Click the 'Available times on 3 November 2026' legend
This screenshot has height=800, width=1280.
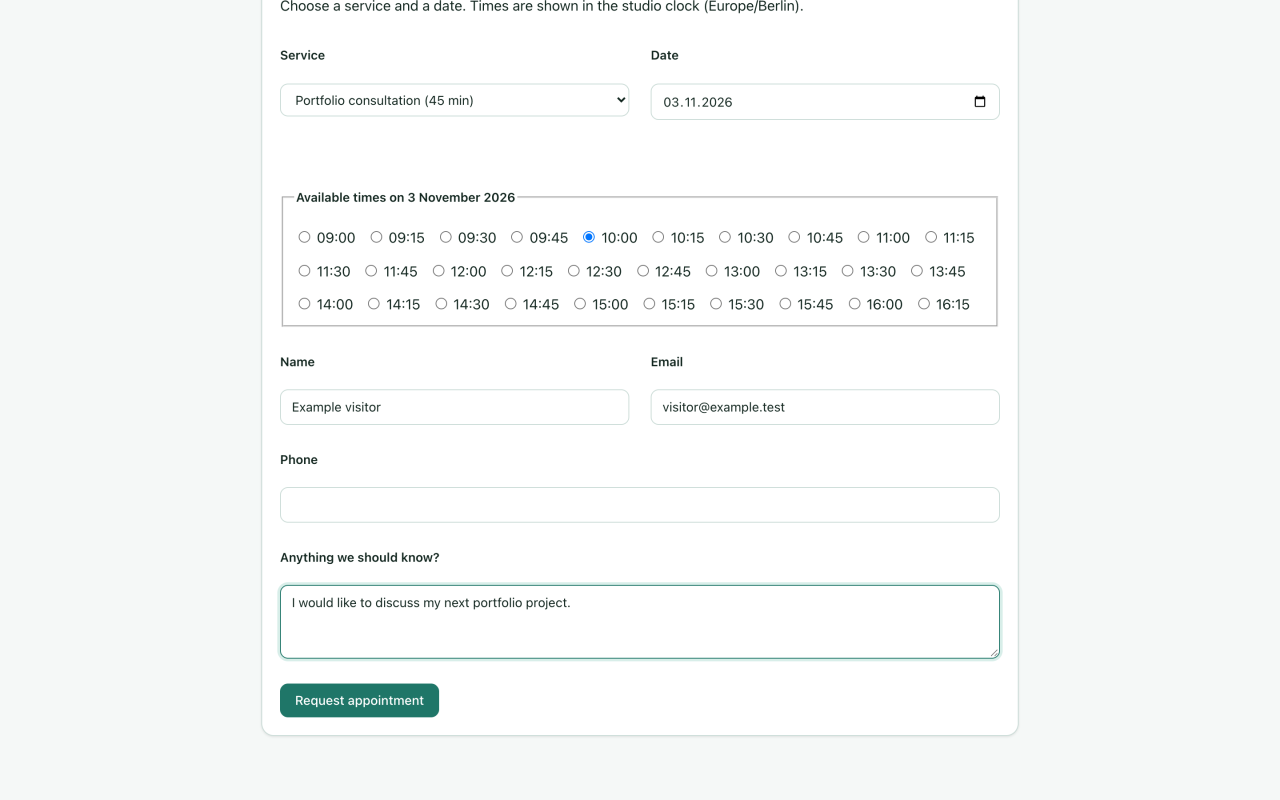(406, 198)
